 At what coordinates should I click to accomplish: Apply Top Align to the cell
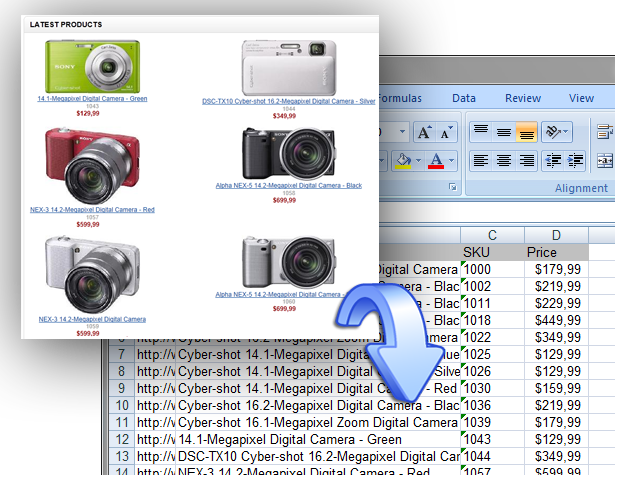click(481, 132)
